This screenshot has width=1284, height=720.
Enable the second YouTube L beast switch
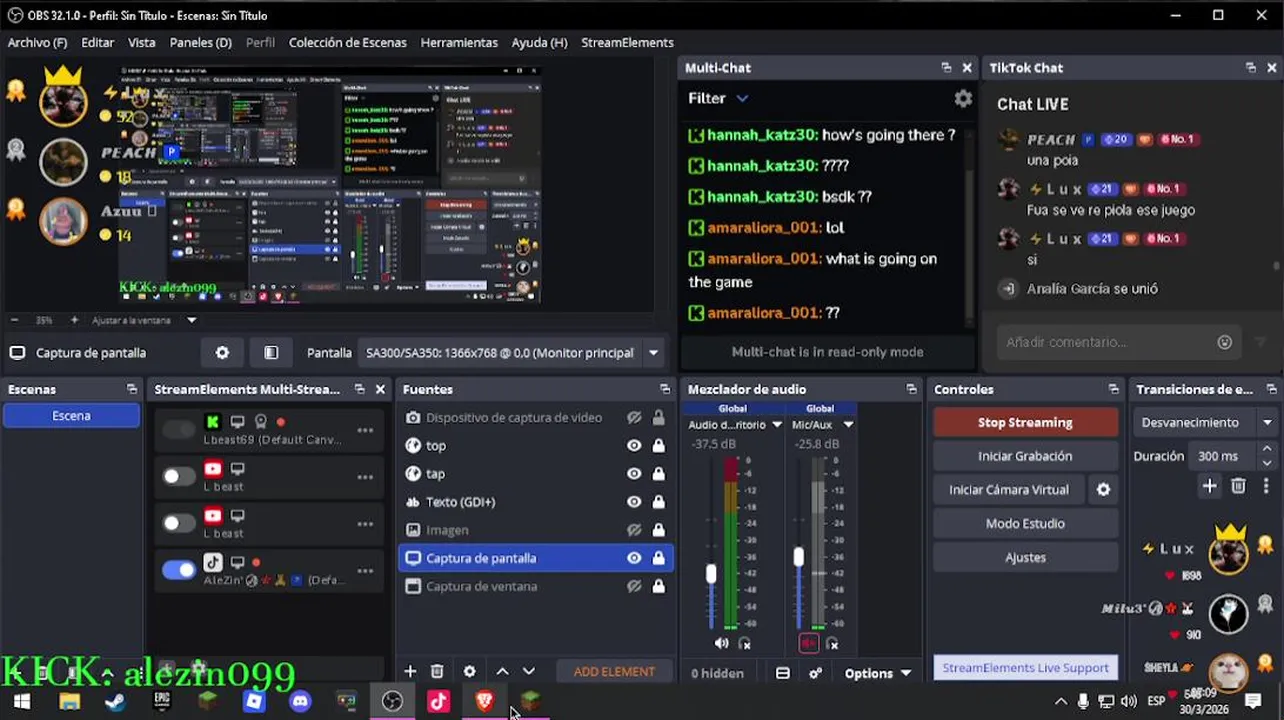point(179,523)
